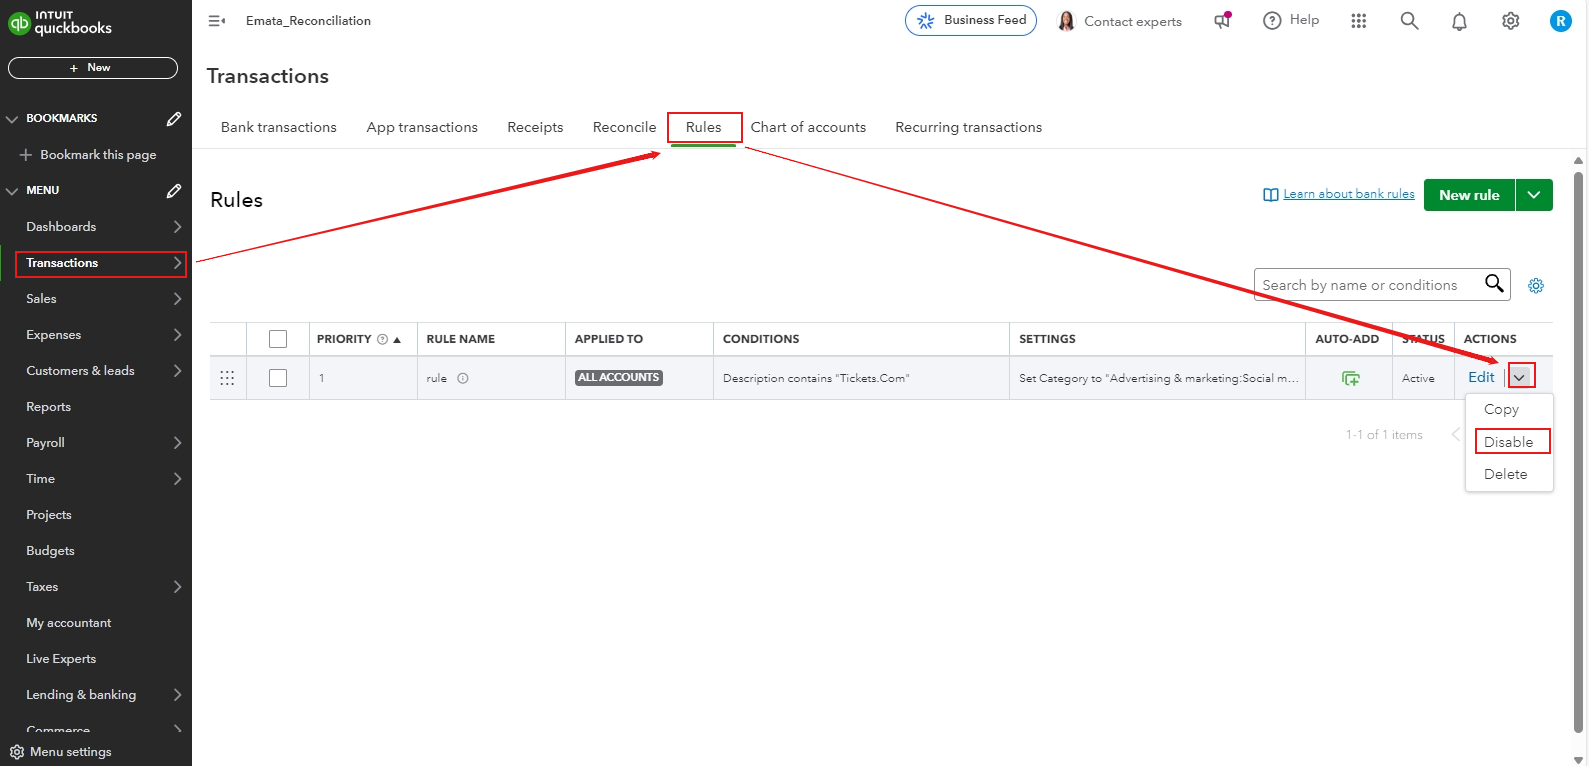Toggle the rule actions dropdown arrow
Viewport: 1589px width, 766px height.
pos(1520,377)
